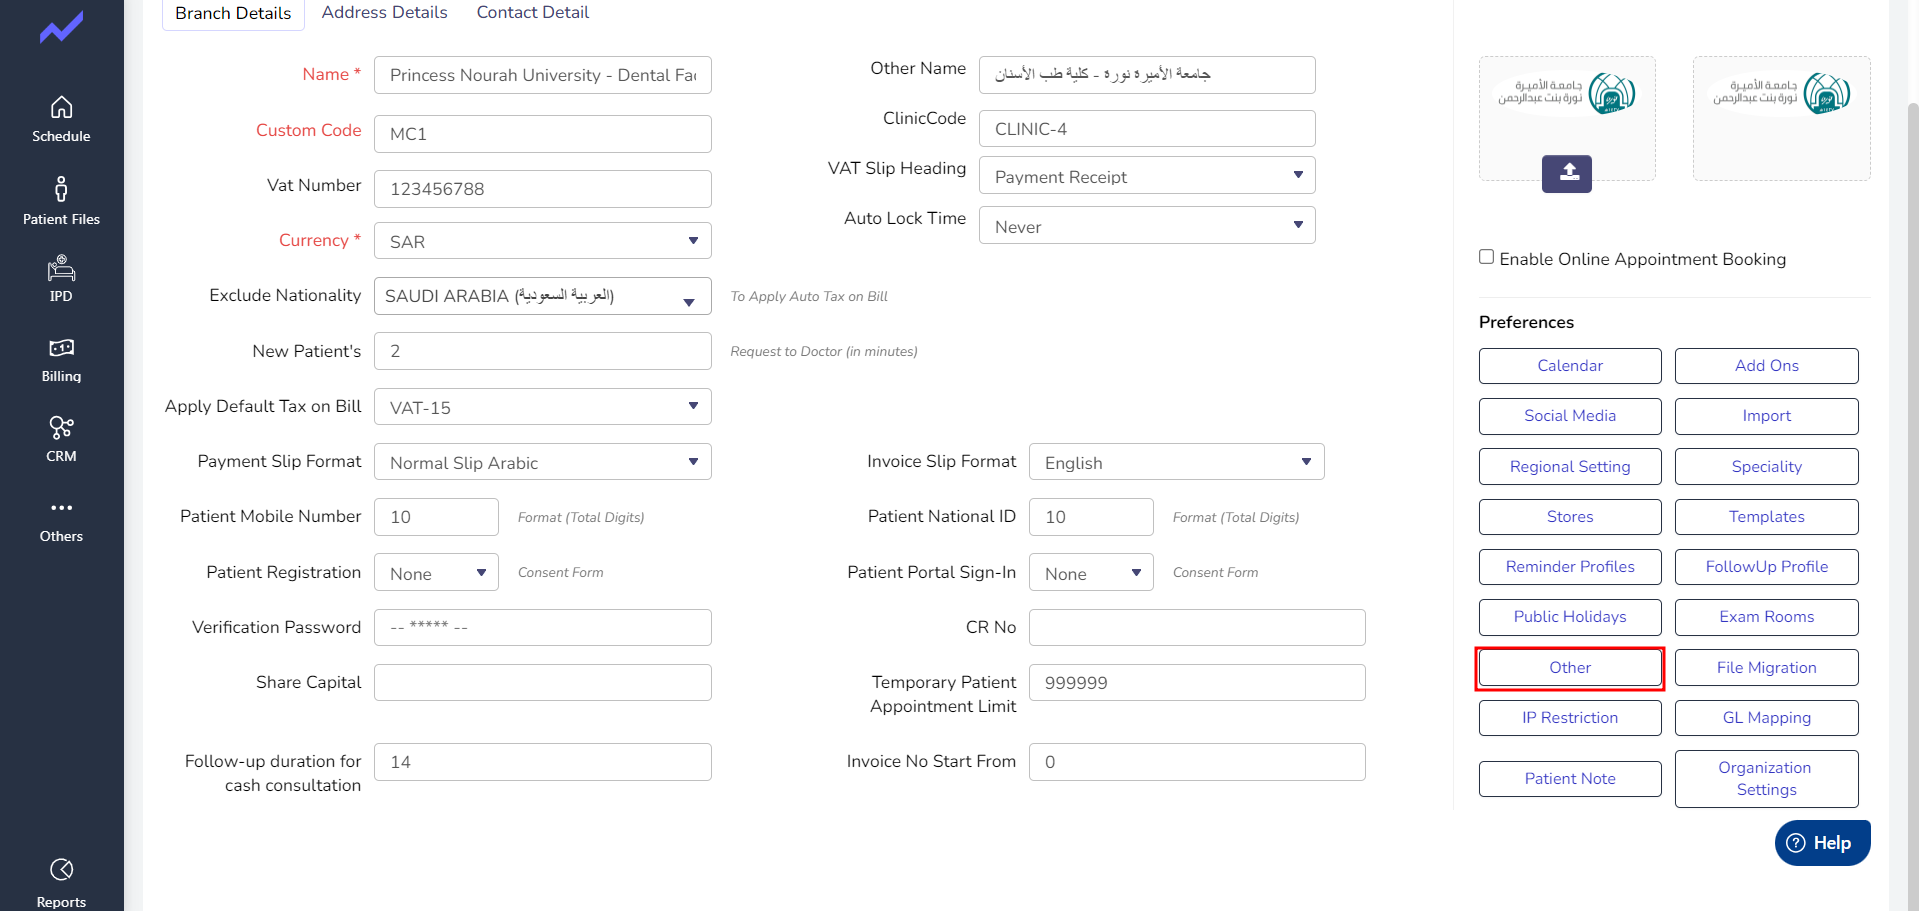
Task: Open Patient Note settings
Action: pyautogui.click(x=1570, y=779)
